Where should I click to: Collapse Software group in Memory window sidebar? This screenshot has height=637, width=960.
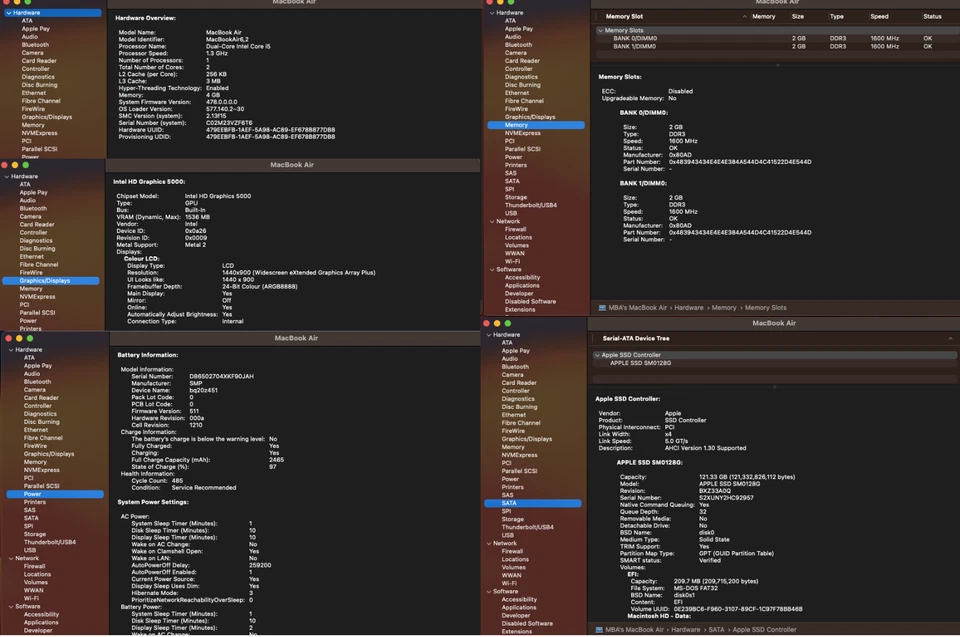pyautogui.click(x=492, y=270)
